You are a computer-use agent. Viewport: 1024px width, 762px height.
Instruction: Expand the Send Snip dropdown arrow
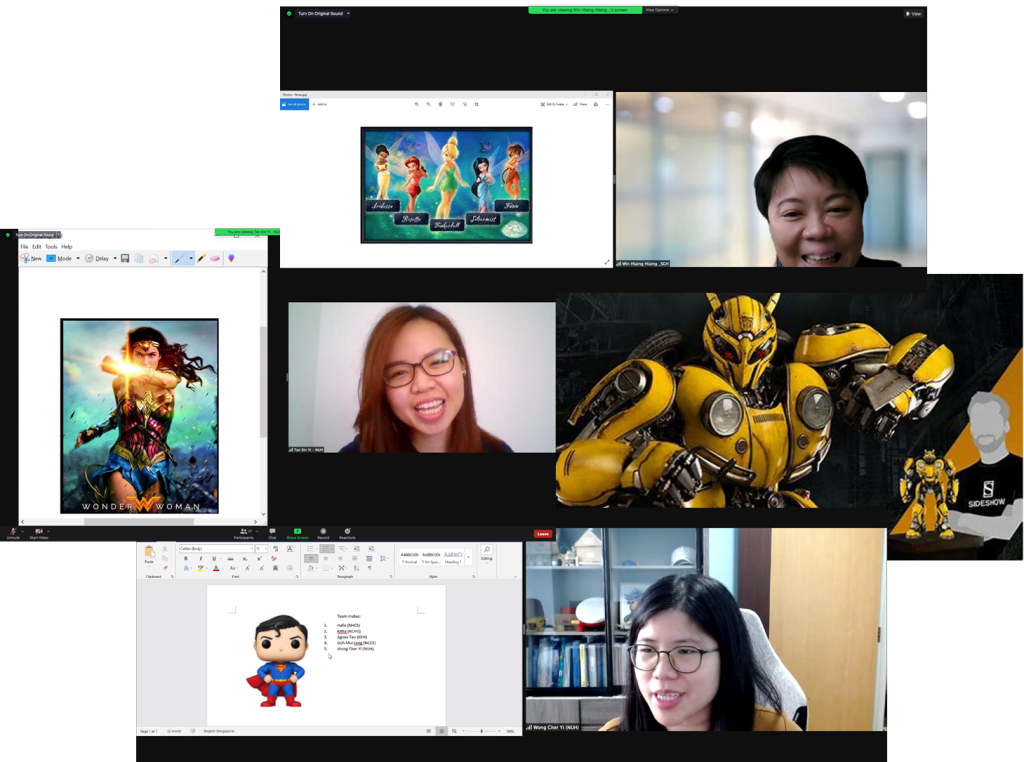click(x=166, y=259)
